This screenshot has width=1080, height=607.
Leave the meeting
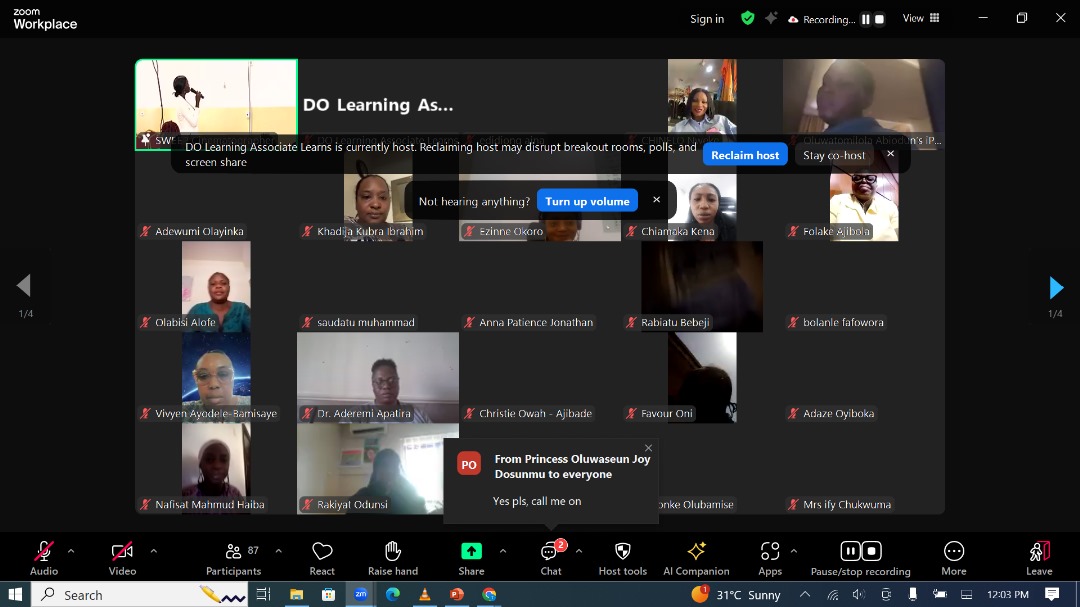coord(1039,552)
